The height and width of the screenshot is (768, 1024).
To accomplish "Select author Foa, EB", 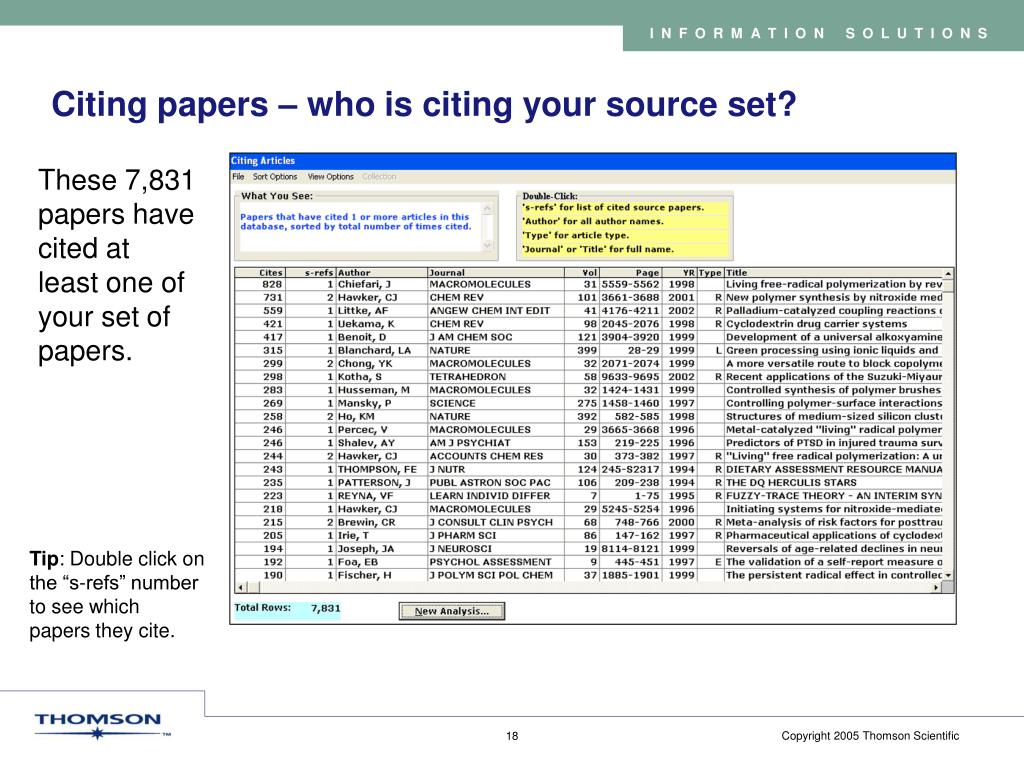I will click(x=358, y=562).
